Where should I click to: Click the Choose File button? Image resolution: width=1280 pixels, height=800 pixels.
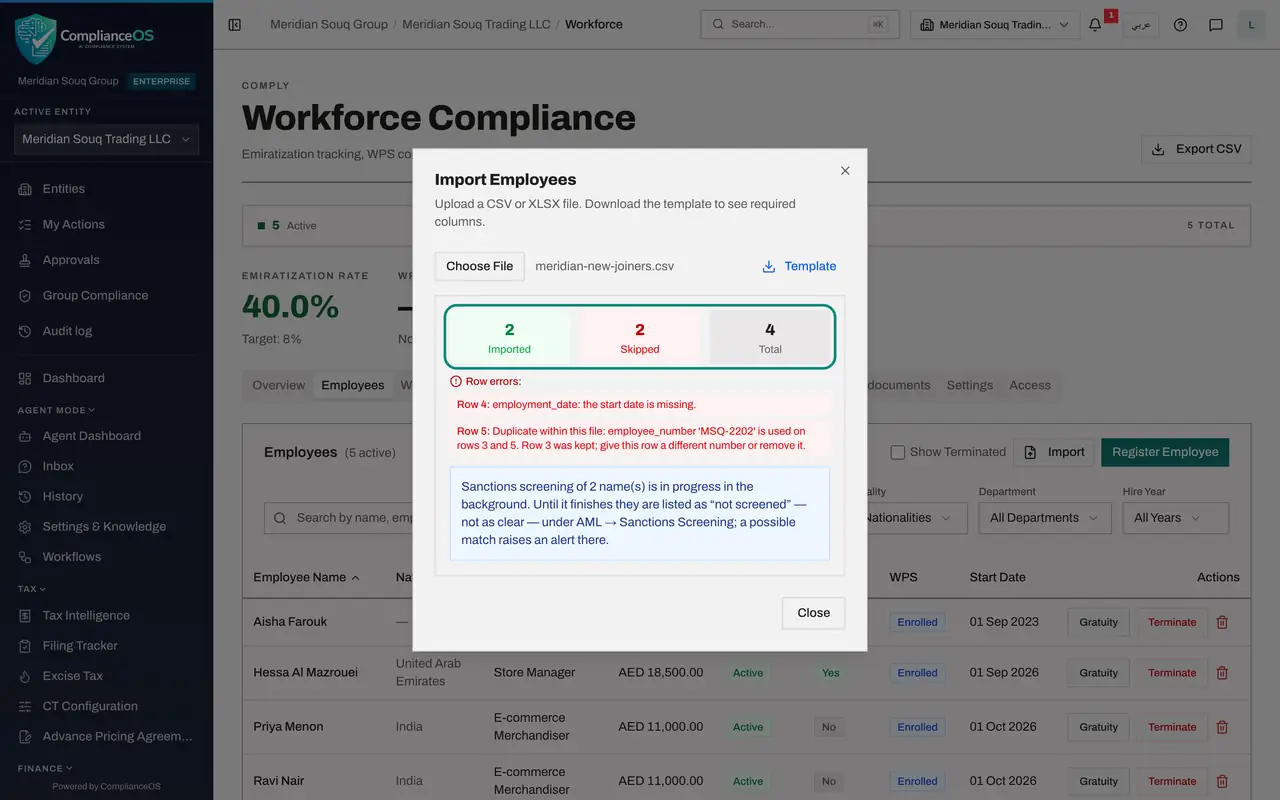tap(480, 266)
